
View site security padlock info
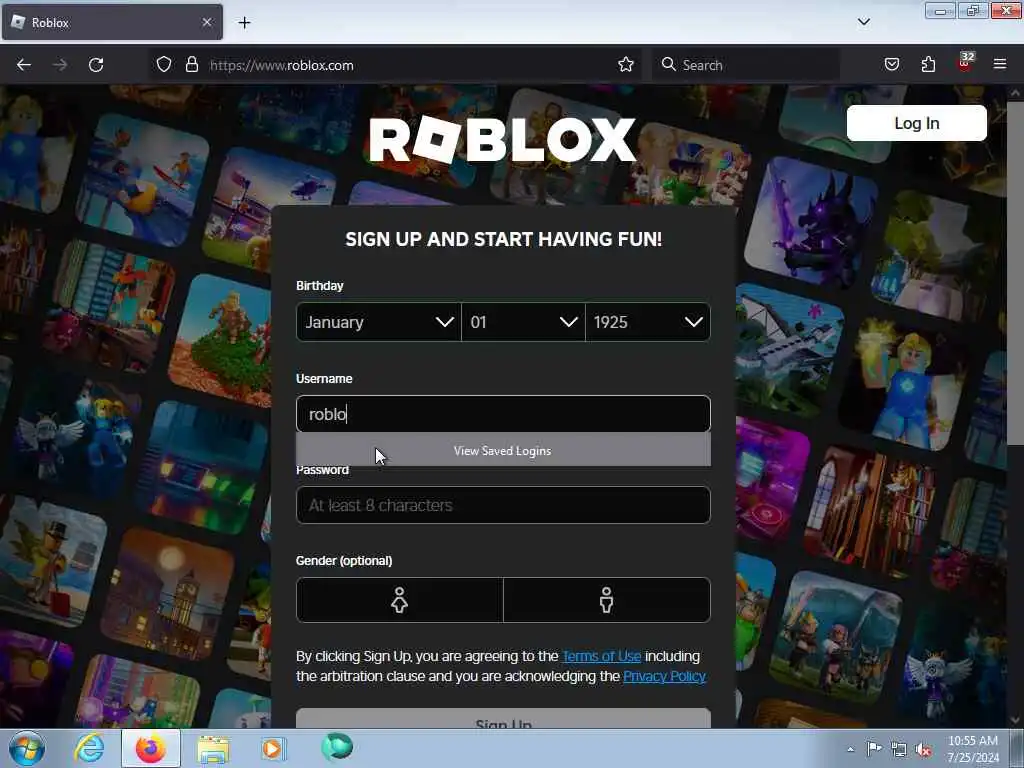(x=191, y=65)
